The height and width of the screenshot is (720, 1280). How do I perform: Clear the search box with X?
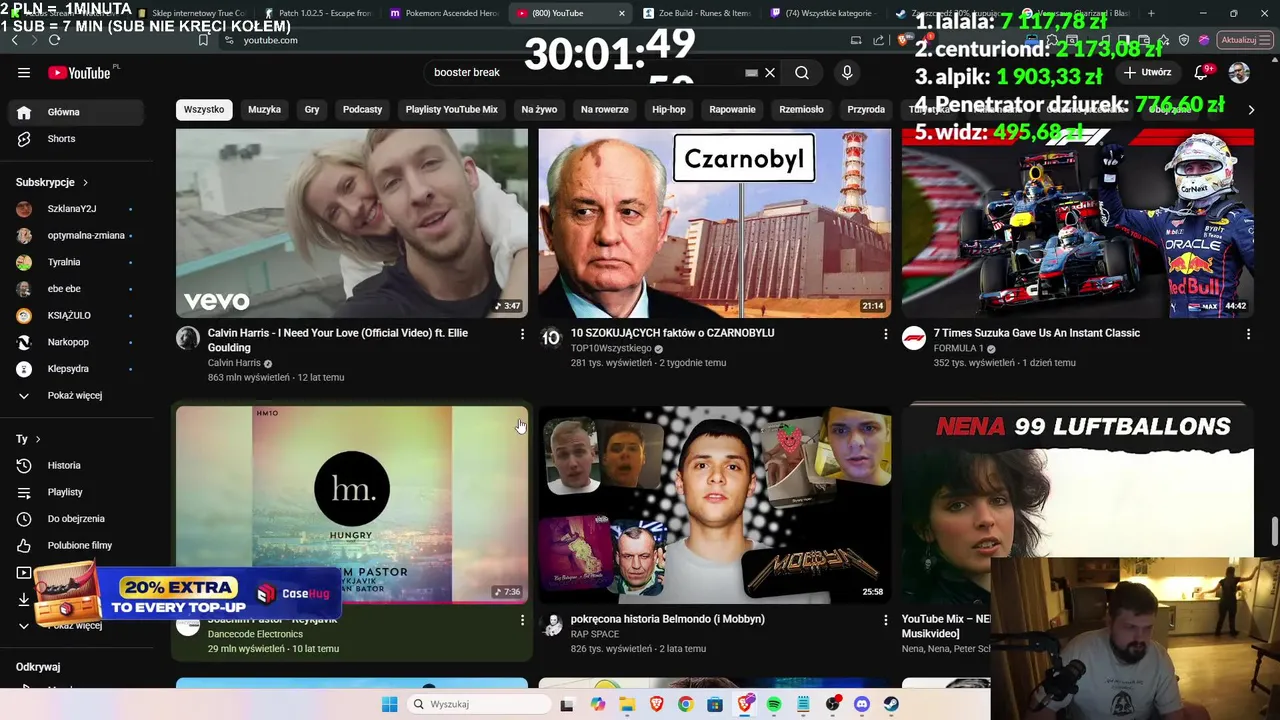tap(770, 72)
